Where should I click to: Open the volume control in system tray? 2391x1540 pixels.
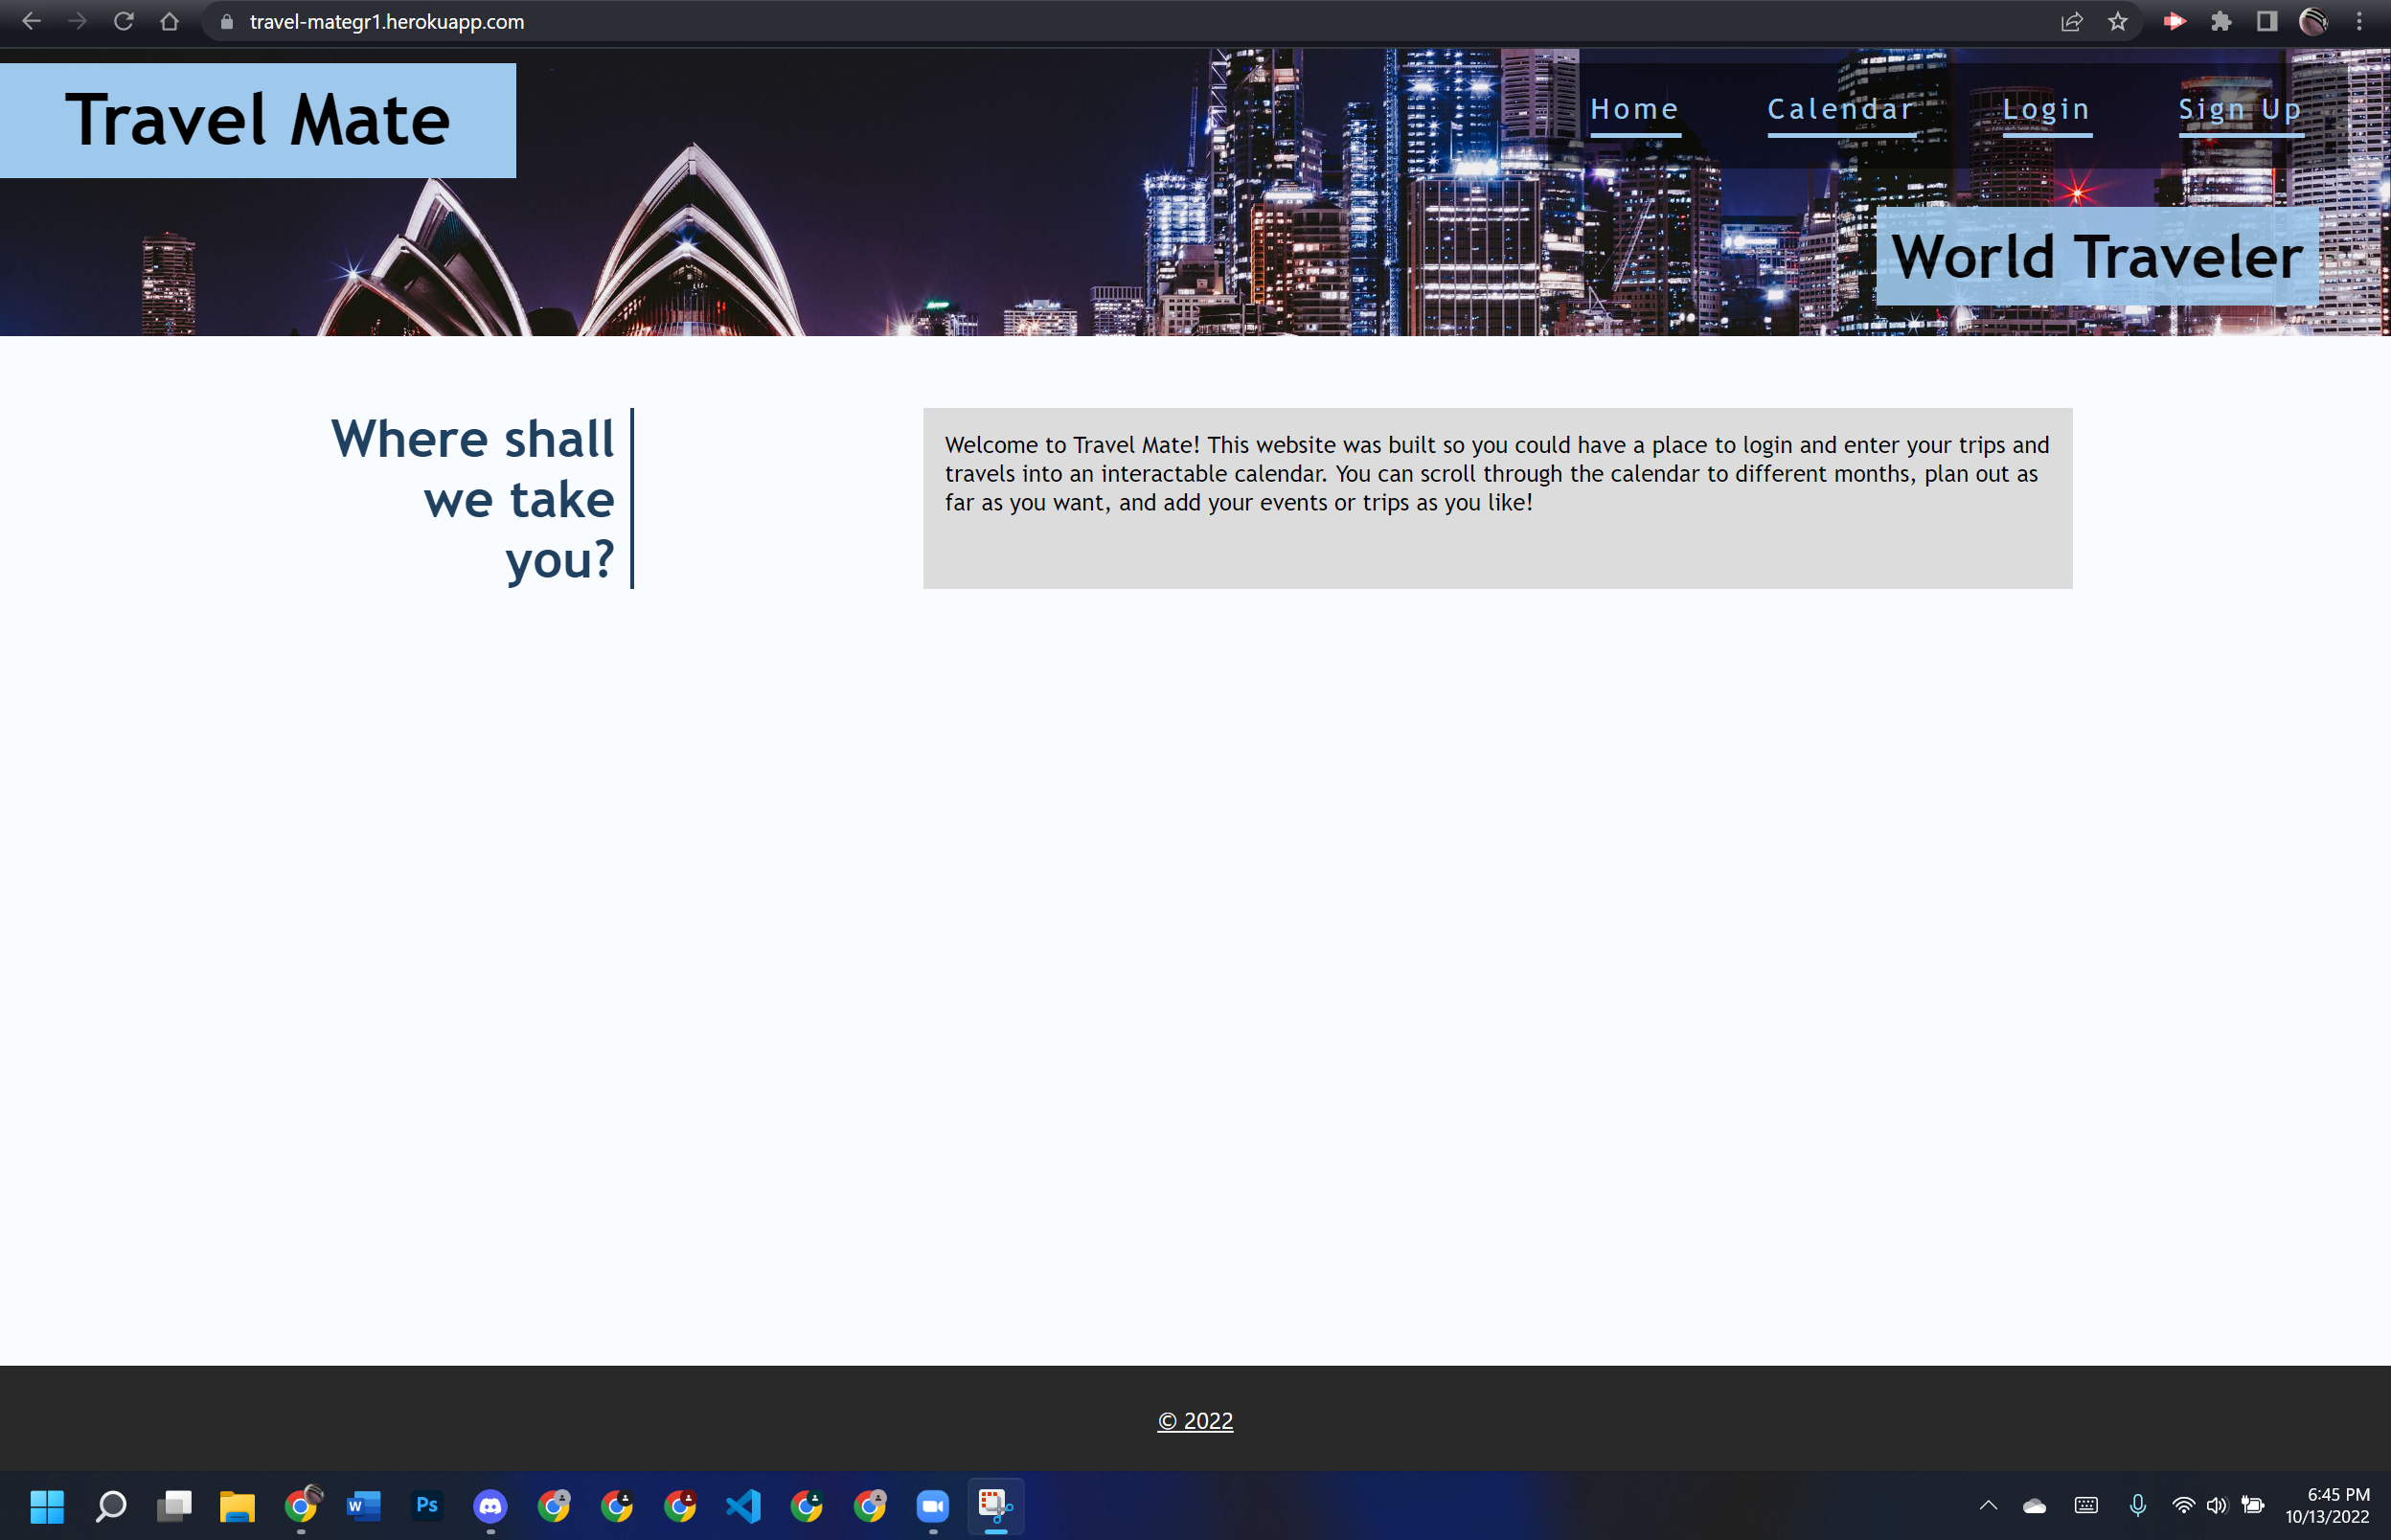2216,1505
